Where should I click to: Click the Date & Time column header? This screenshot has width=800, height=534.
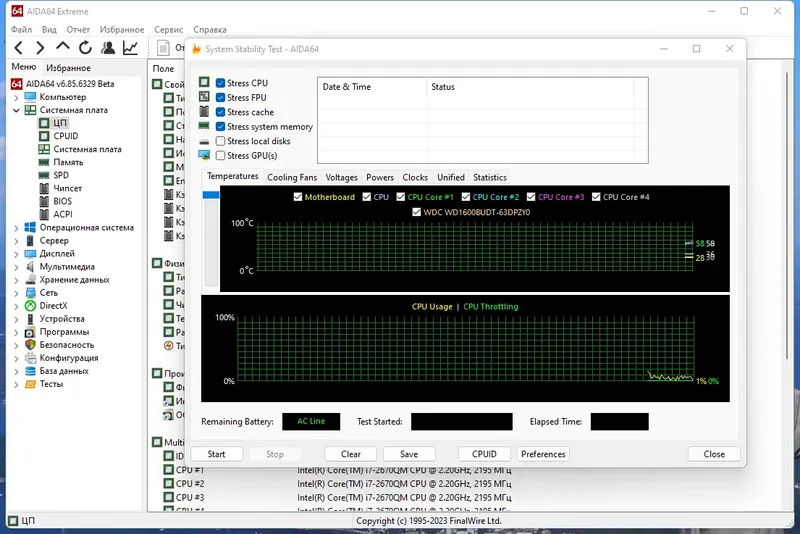pos(371,87)
